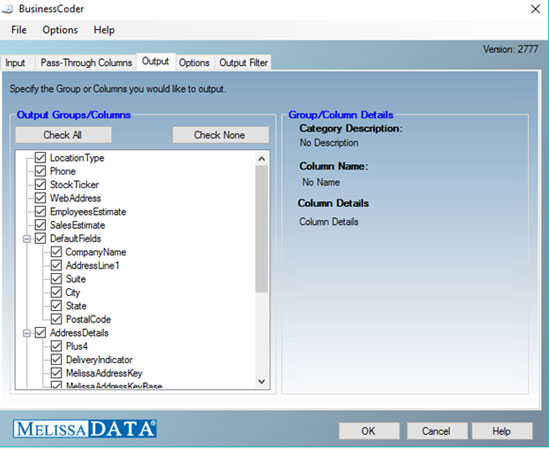Click the column list scrollbar thumb
Screen dimensions: 549x449
pyautogui.click(x=262, y=229)
